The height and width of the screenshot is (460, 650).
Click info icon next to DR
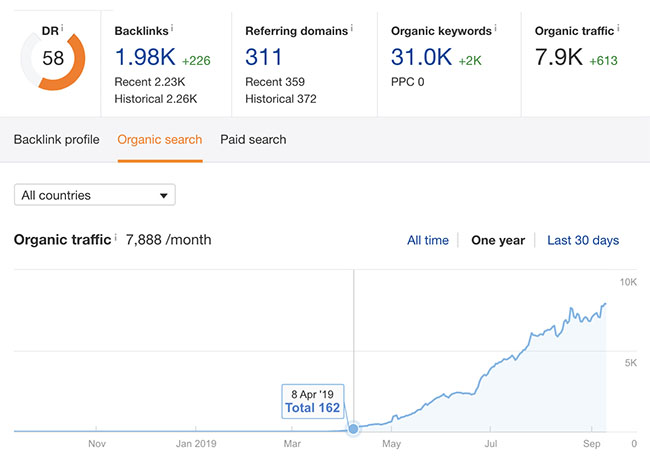pyautogui.click(x=62, y=28)
